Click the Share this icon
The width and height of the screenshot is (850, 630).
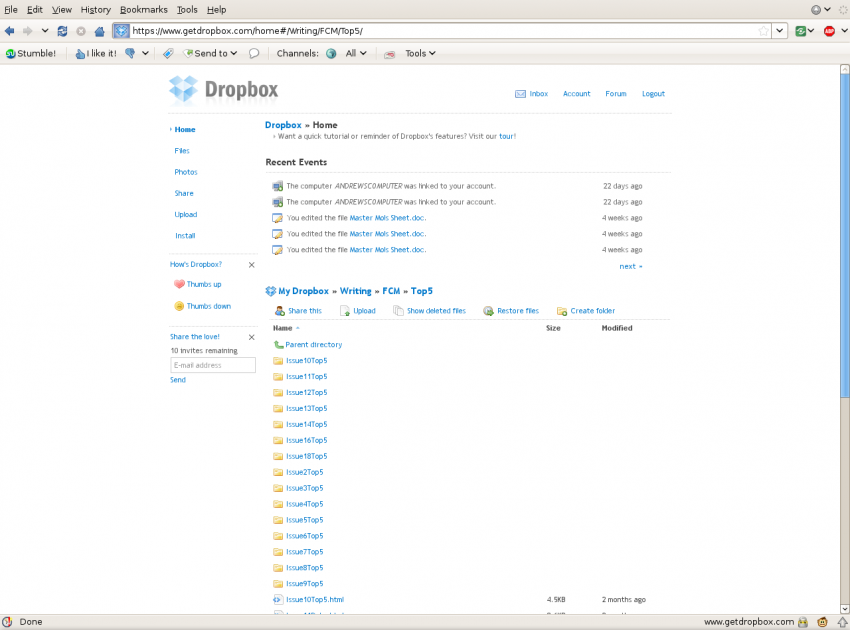(280, 311)
